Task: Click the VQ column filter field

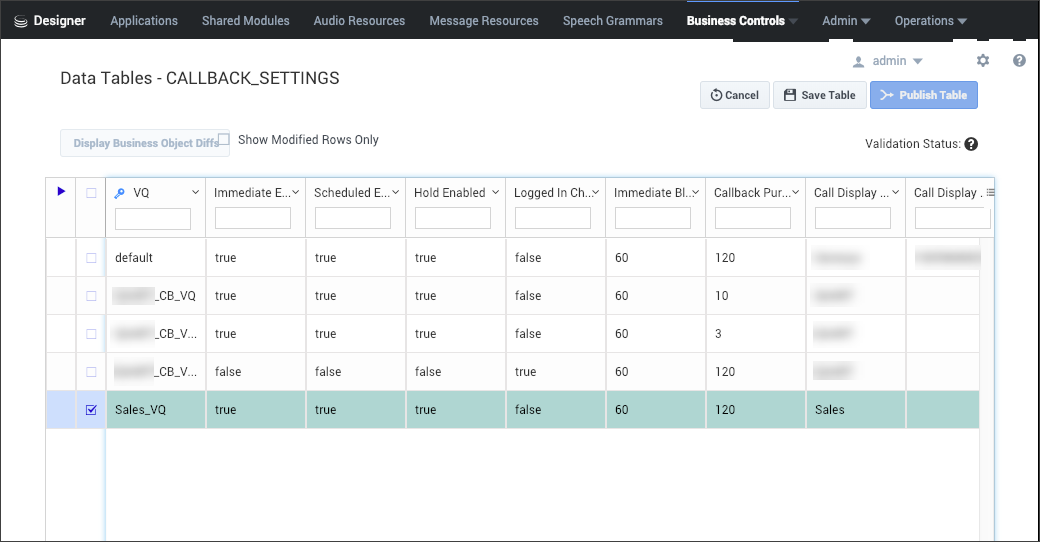Action: (153, 218)
